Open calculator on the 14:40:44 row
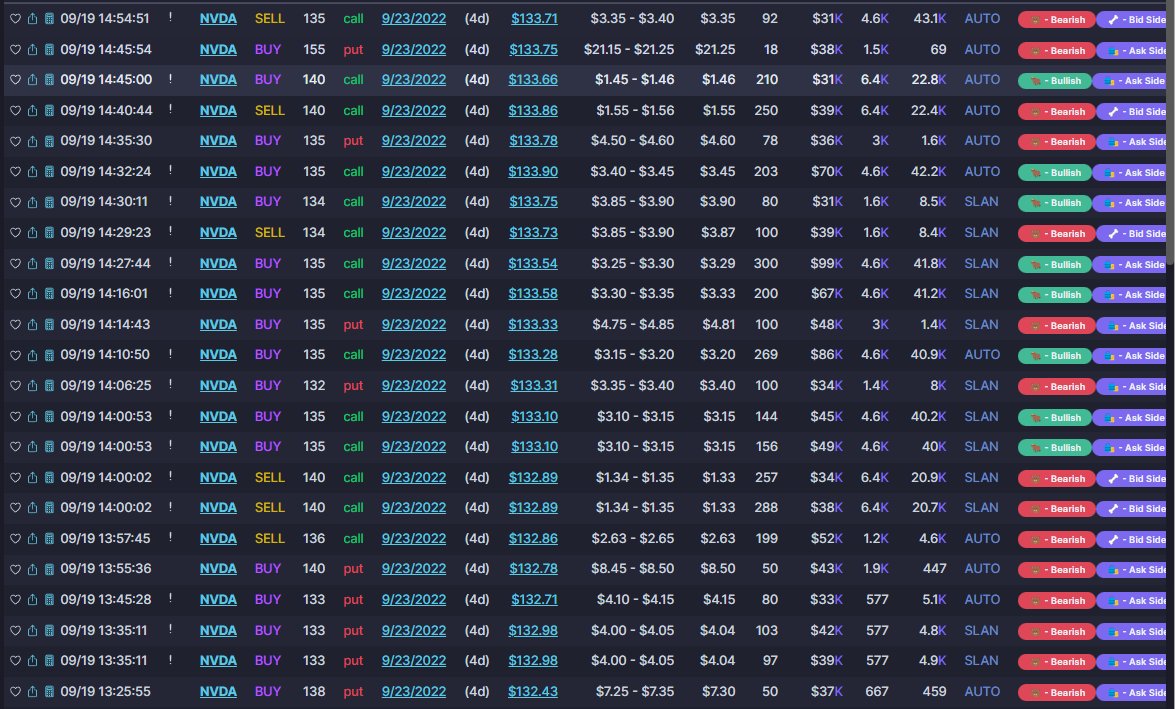The image size is (1175, 709). [x=49, y=110]
